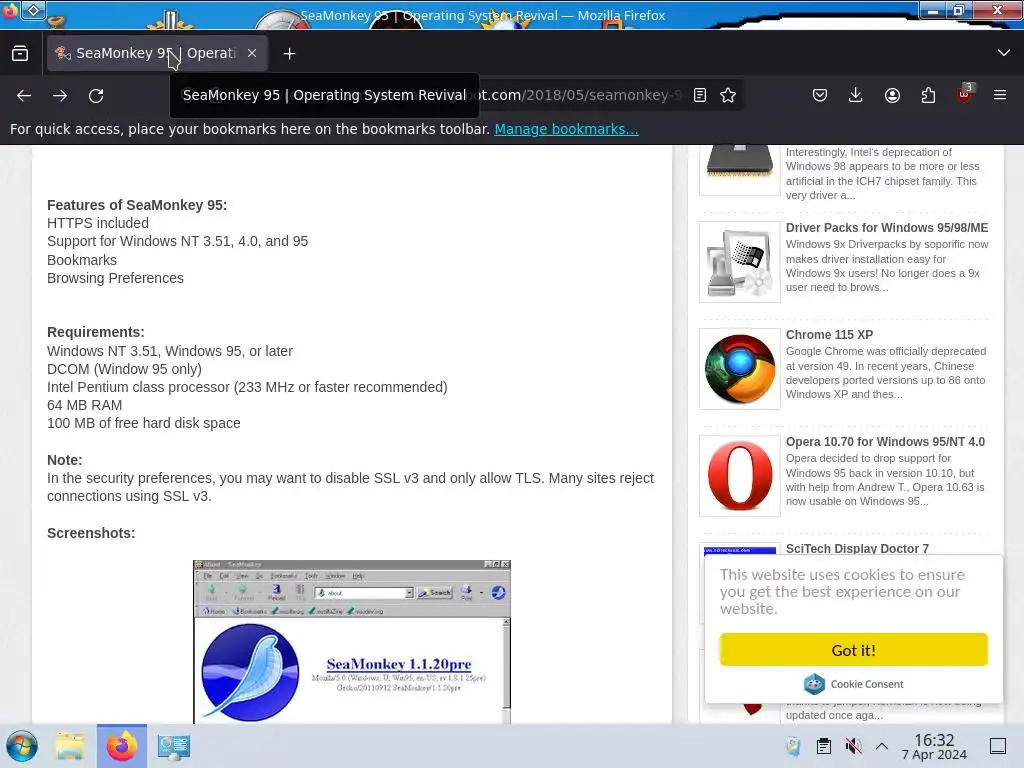Click the Features of SeaMonkey 95 heading
Screen dimensions: 1024x768
pyautogui.click(x=137, y=205)
